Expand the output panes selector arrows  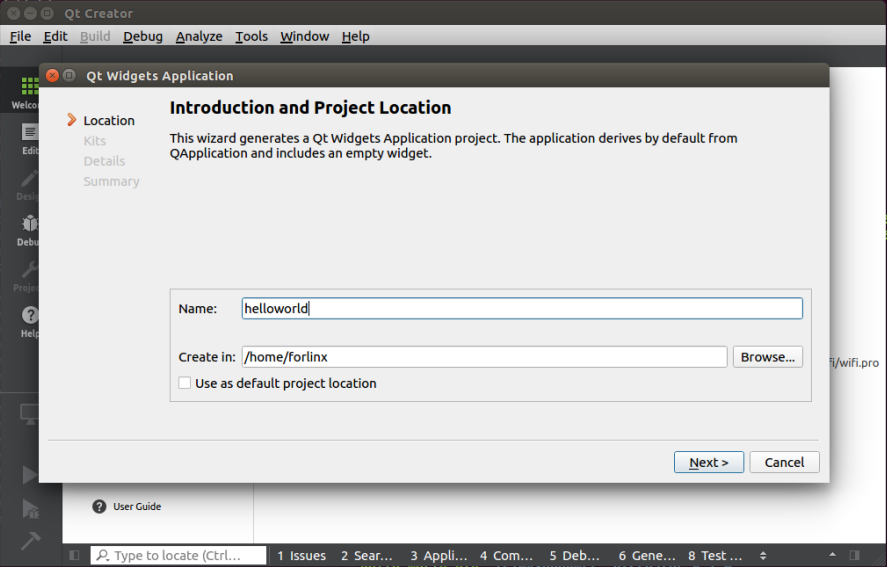click(763, 556)
